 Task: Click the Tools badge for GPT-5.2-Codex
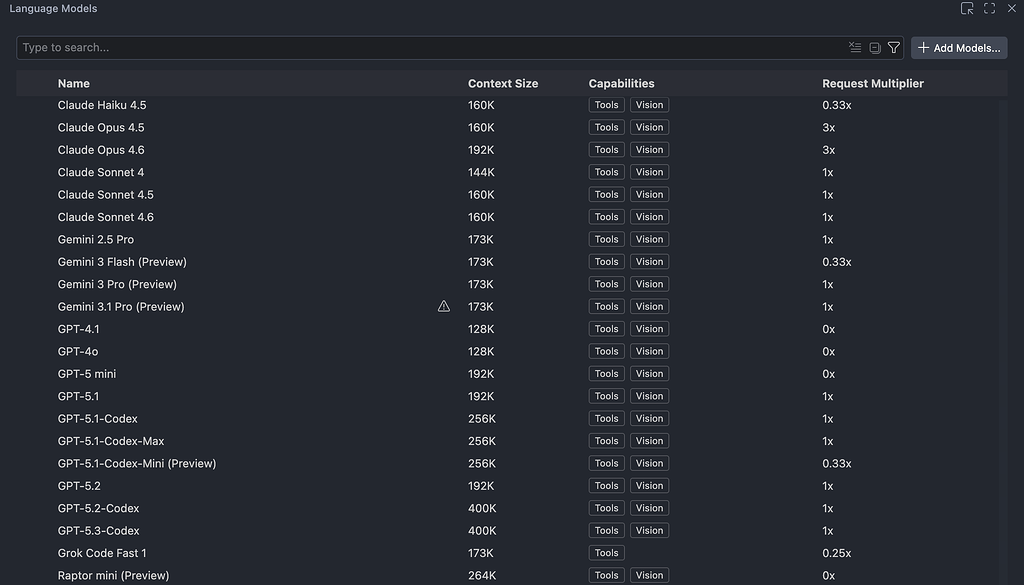tap(606, 508)
